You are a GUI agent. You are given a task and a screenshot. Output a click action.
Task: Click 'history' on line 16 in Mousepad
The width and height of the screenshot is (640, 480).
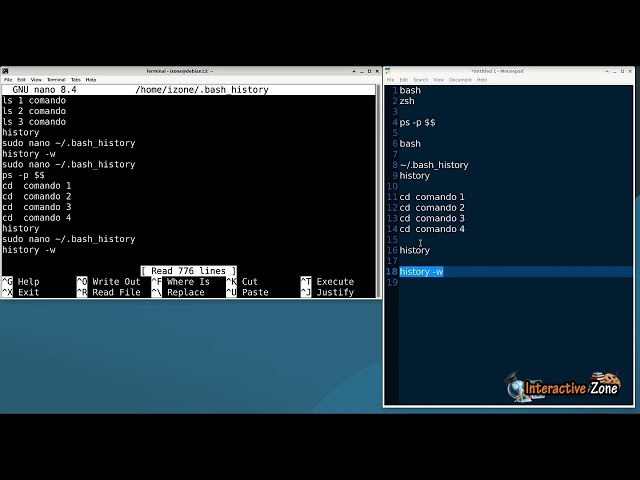pyautogui.click(x=415, y=250)
